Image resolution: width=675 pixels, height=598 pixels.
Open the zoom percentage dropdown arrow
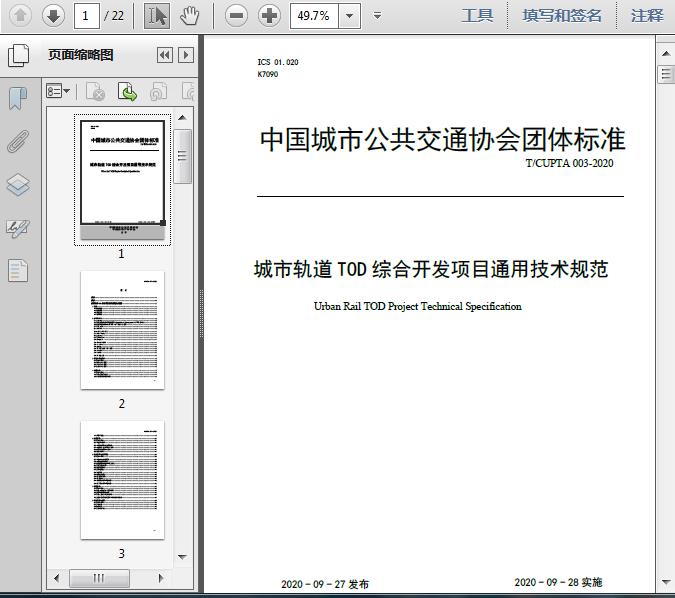tap(350, 16)
